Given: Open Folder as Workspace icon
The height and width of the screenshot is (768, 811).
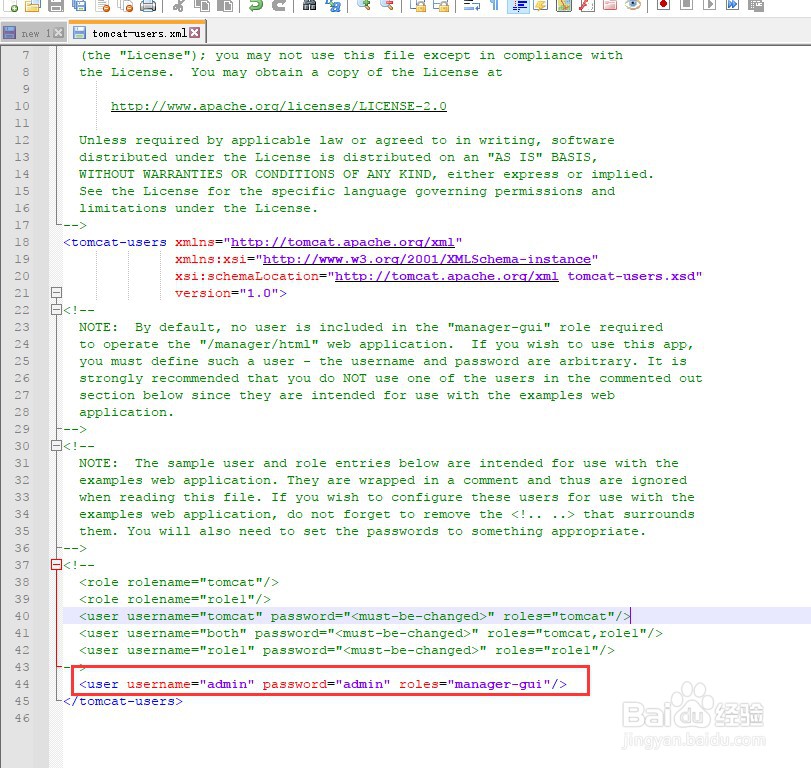Looking at the screenshot, I should [610, 5].
